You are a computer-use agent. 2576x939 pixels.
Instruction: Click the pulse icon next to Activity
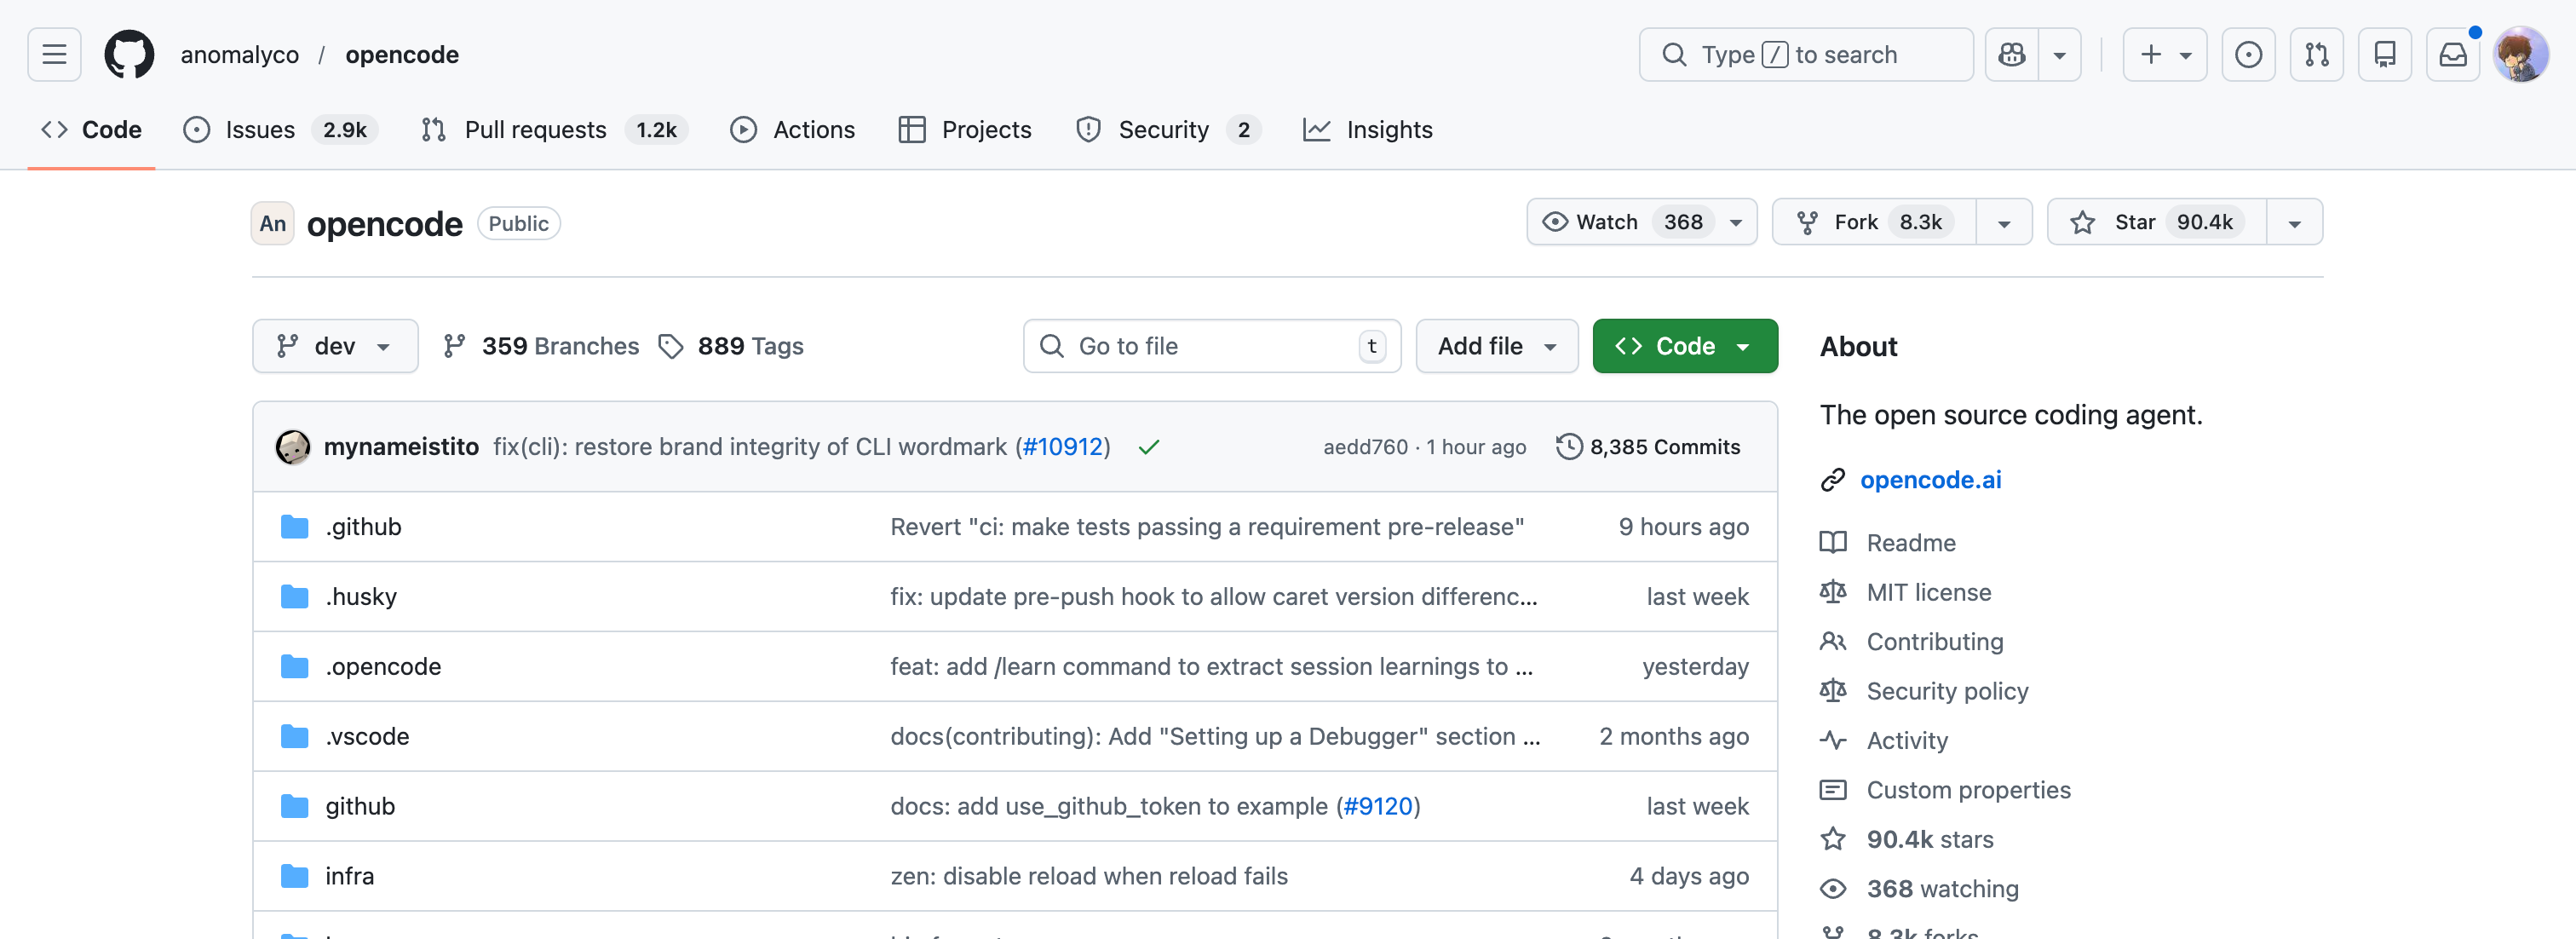click(x=1832, y=741)
